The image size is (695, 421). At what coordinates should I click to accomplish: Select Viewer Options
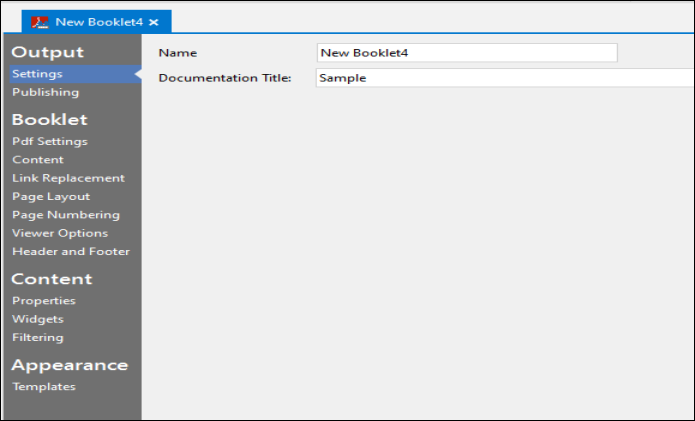[60, 233]
